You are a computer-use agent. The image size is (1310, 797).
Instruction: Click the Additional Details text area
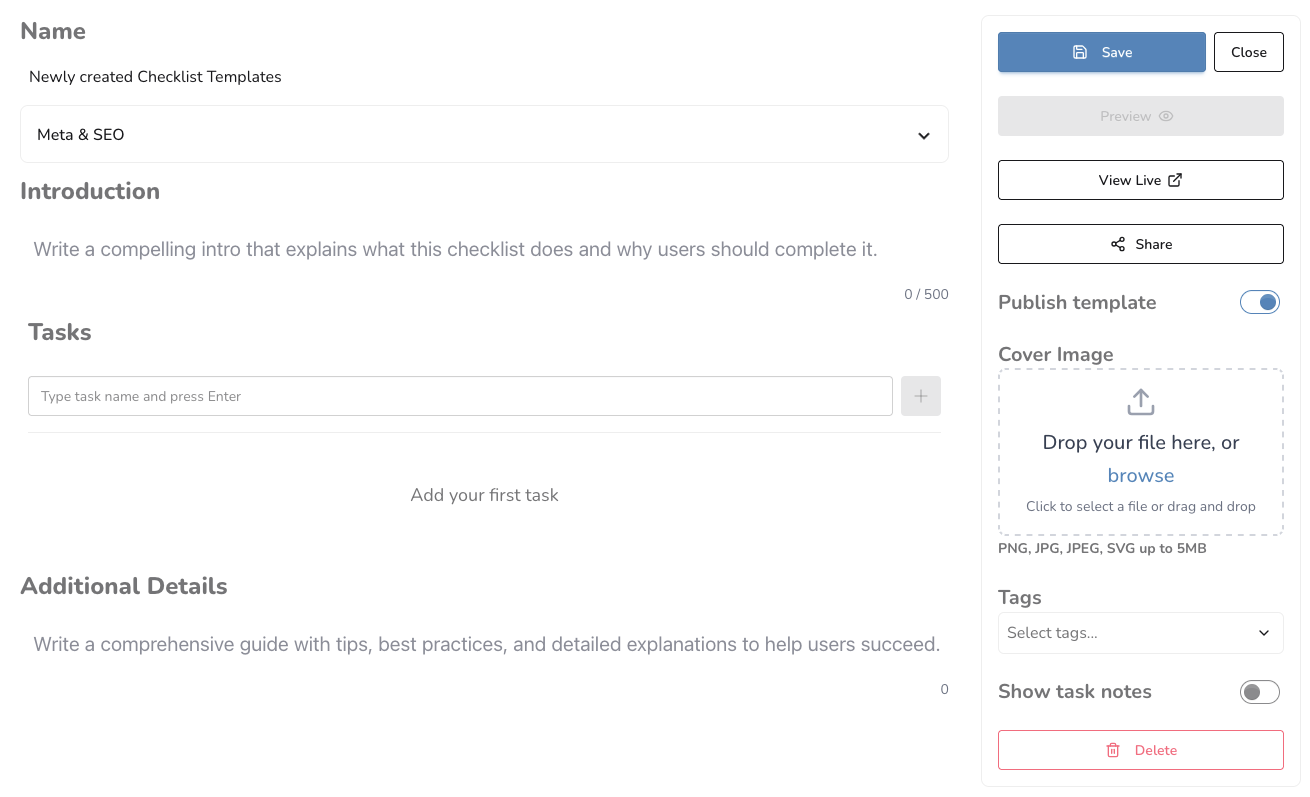(x=484, y=644)
